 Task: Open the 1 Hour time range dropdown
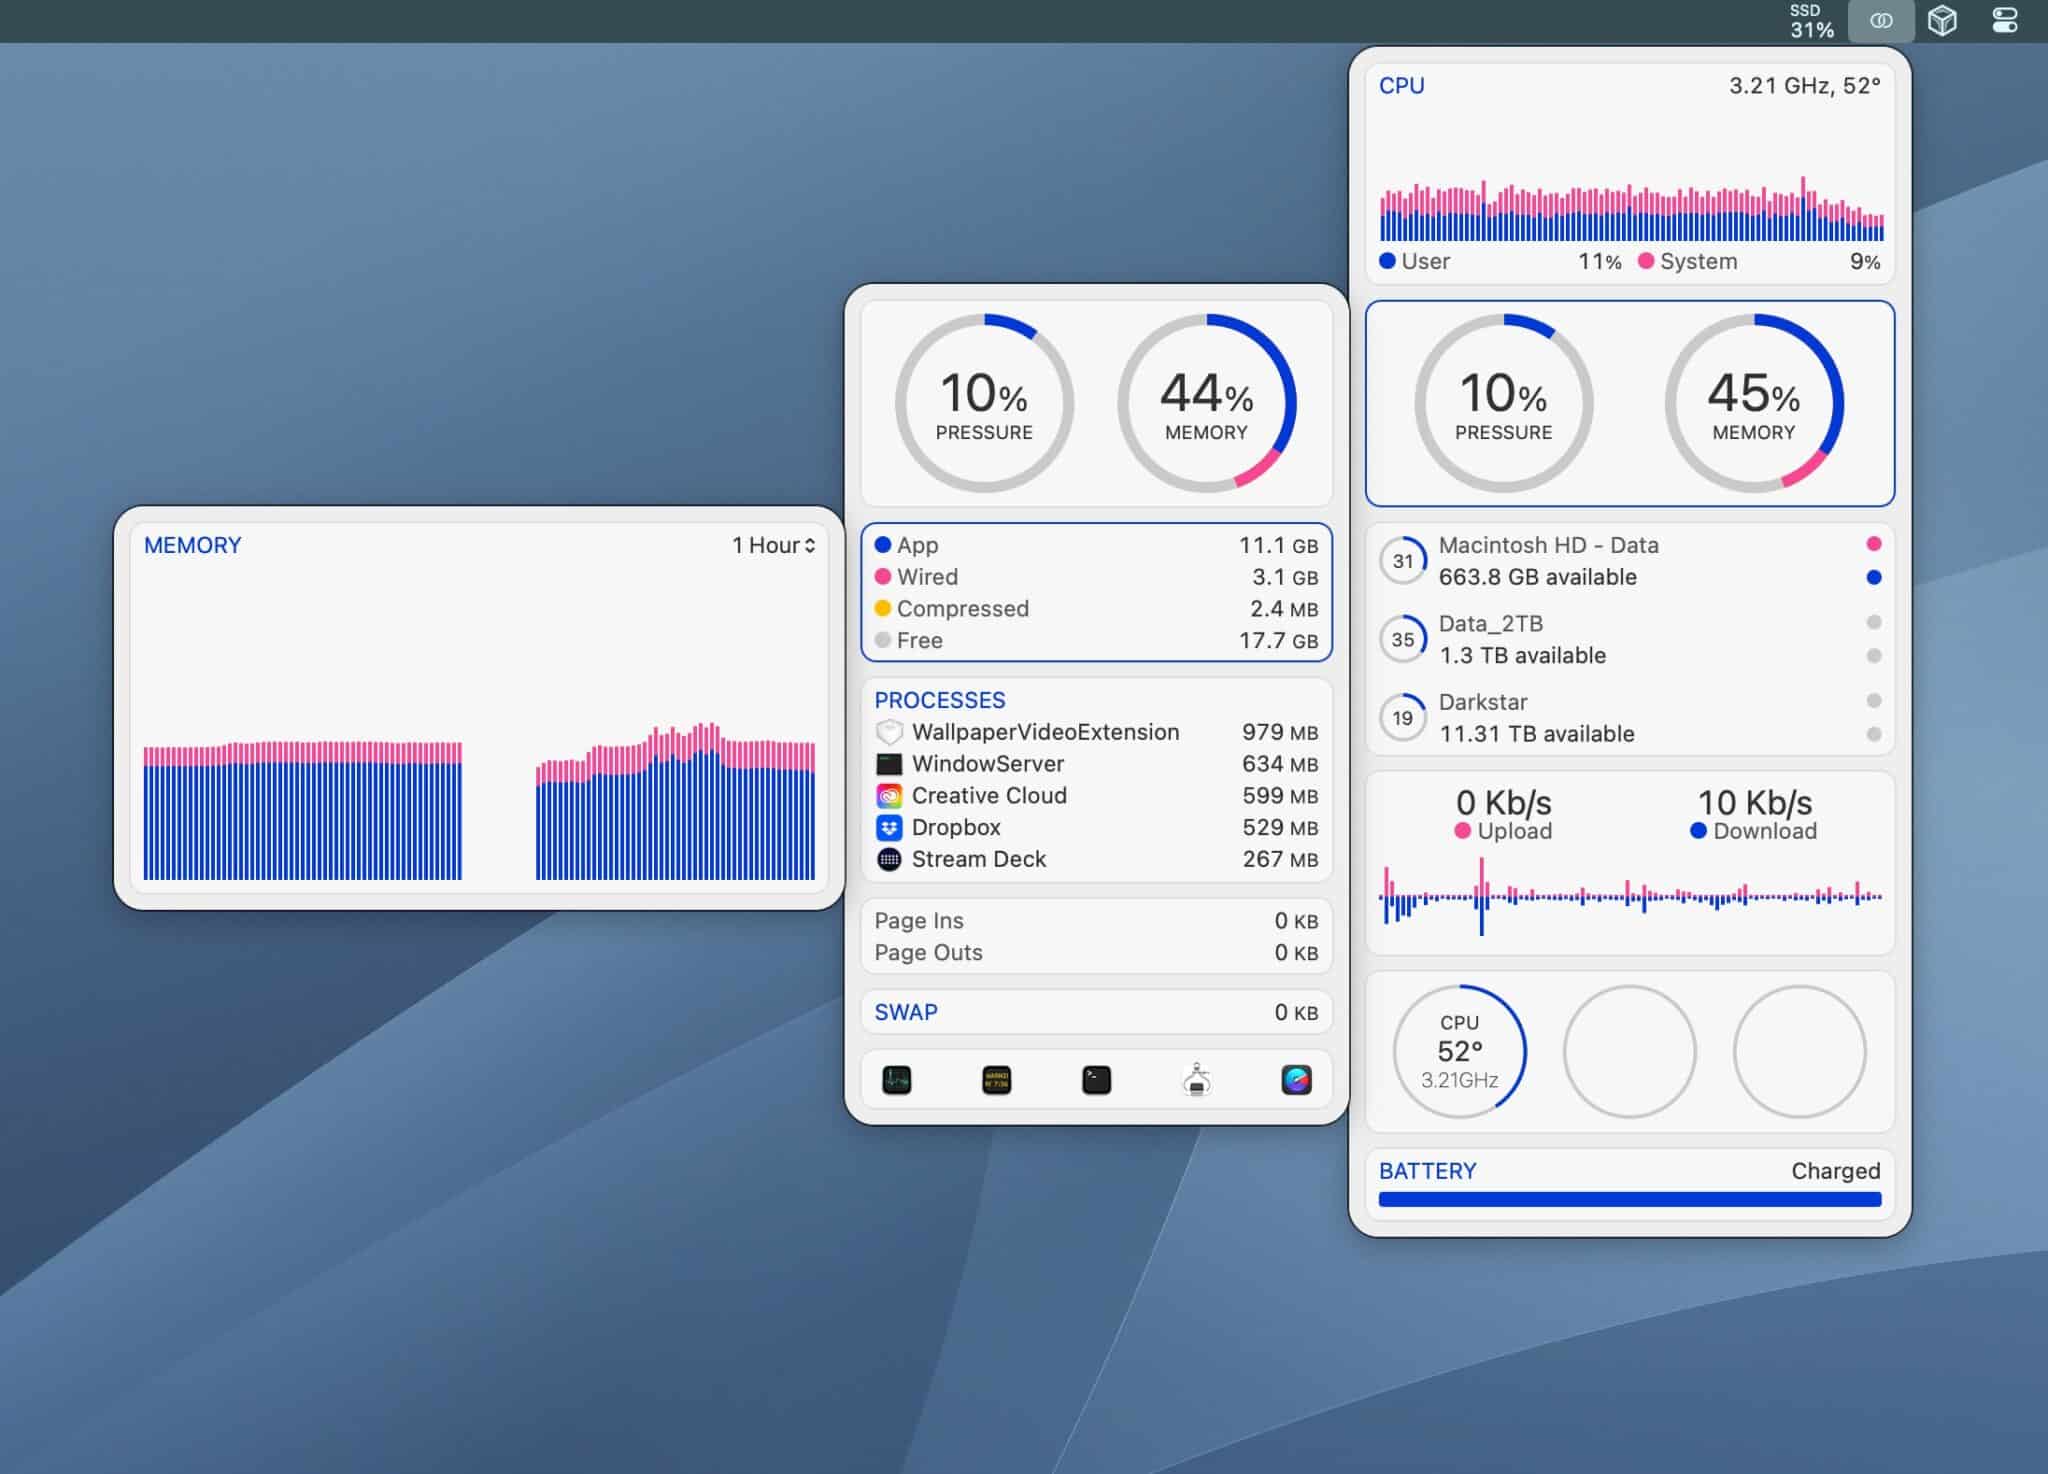[x=771, y=546]
